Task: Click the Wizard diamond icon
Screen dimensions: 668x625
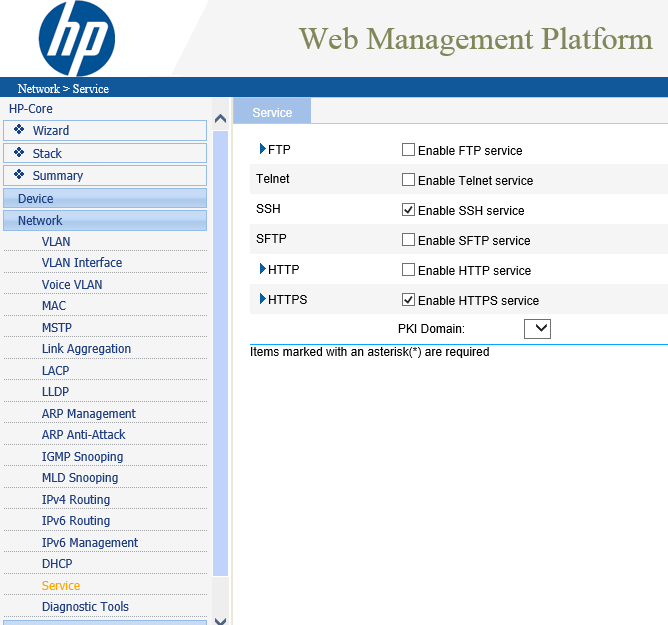Action: tap(19, 130)
